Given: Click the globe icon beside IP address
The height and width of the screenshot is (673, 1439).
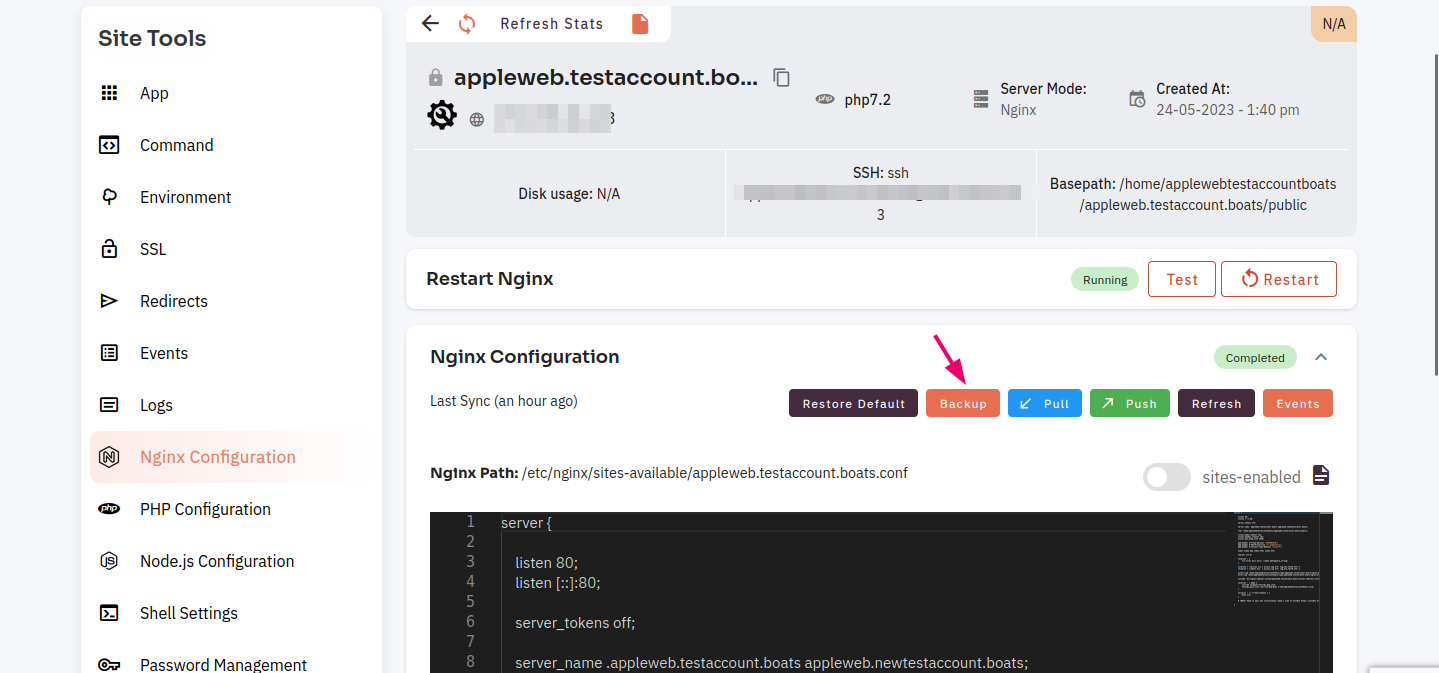Looking at the screenshot, I should (477, 119).
